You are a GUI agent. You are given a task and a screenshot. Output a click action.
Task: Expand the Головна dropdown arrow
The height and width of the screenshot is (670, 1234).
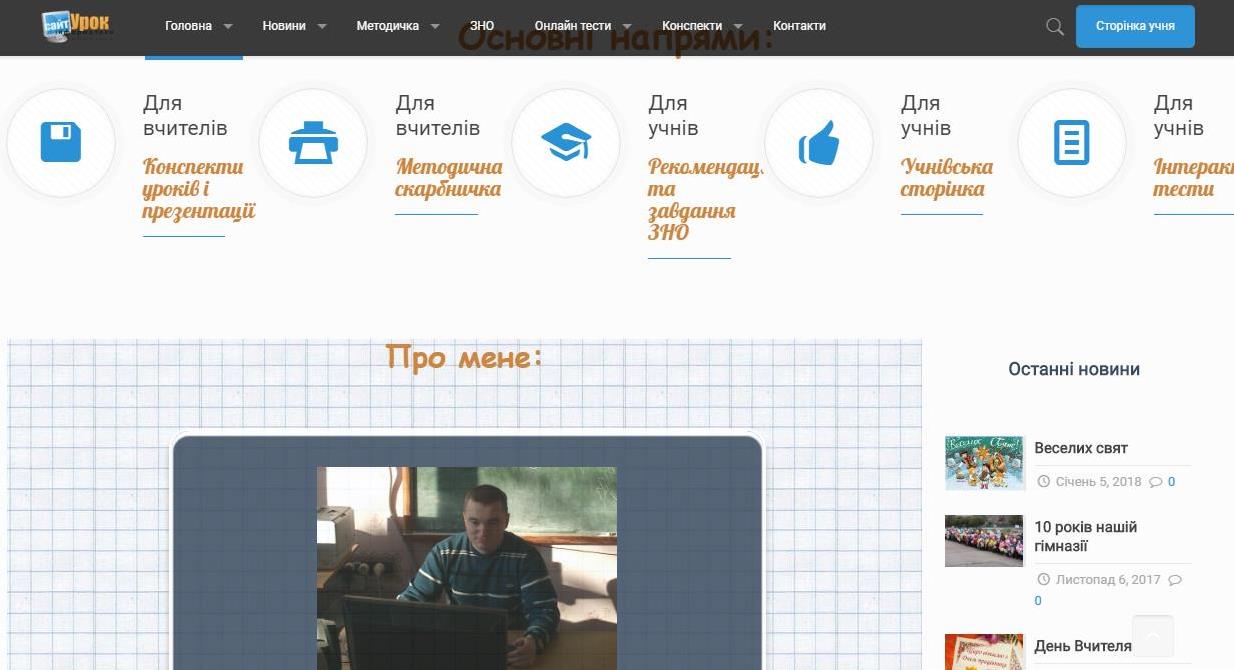click(x=228, y=27)
